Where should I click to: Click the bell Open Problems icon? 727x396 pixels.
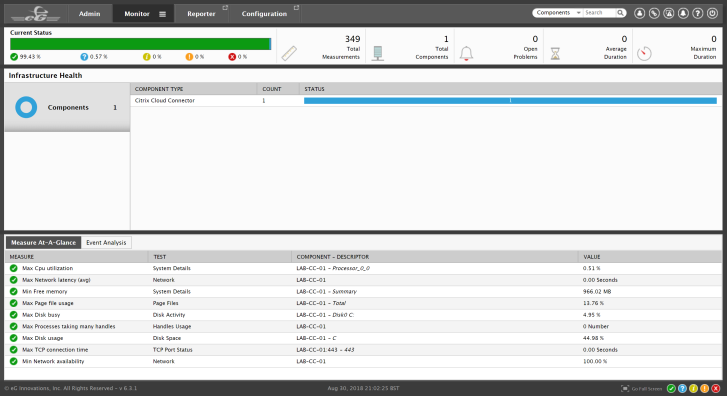click(466, 53)
